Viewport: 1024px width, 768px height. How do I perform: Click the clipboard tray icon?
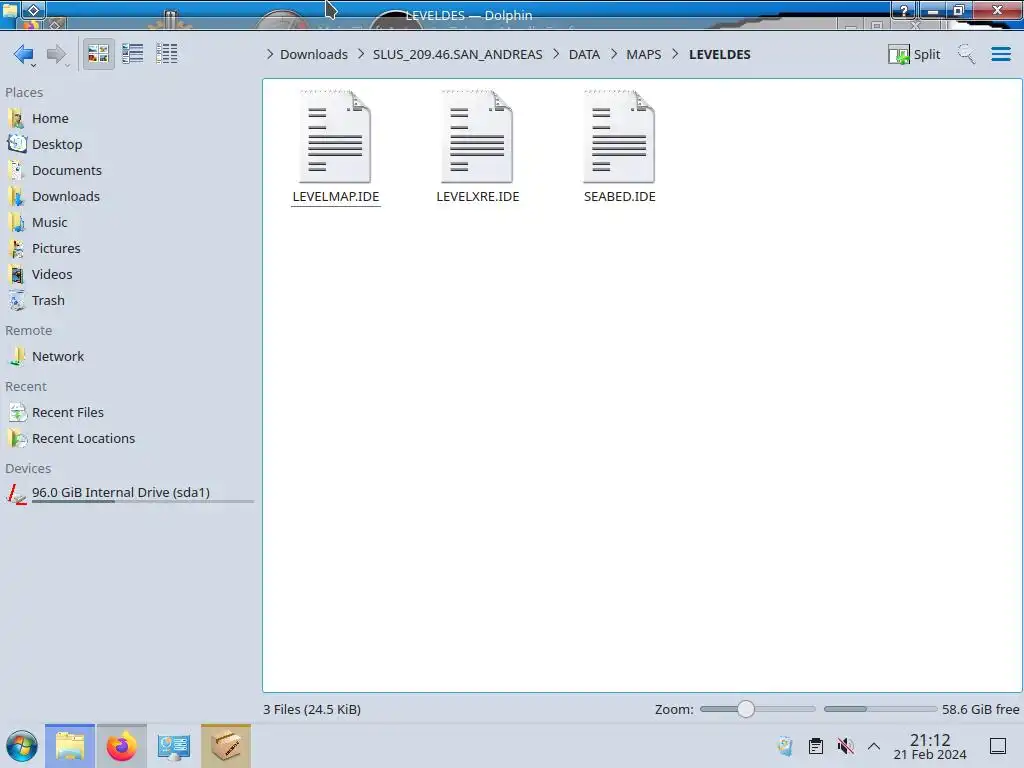815,746
